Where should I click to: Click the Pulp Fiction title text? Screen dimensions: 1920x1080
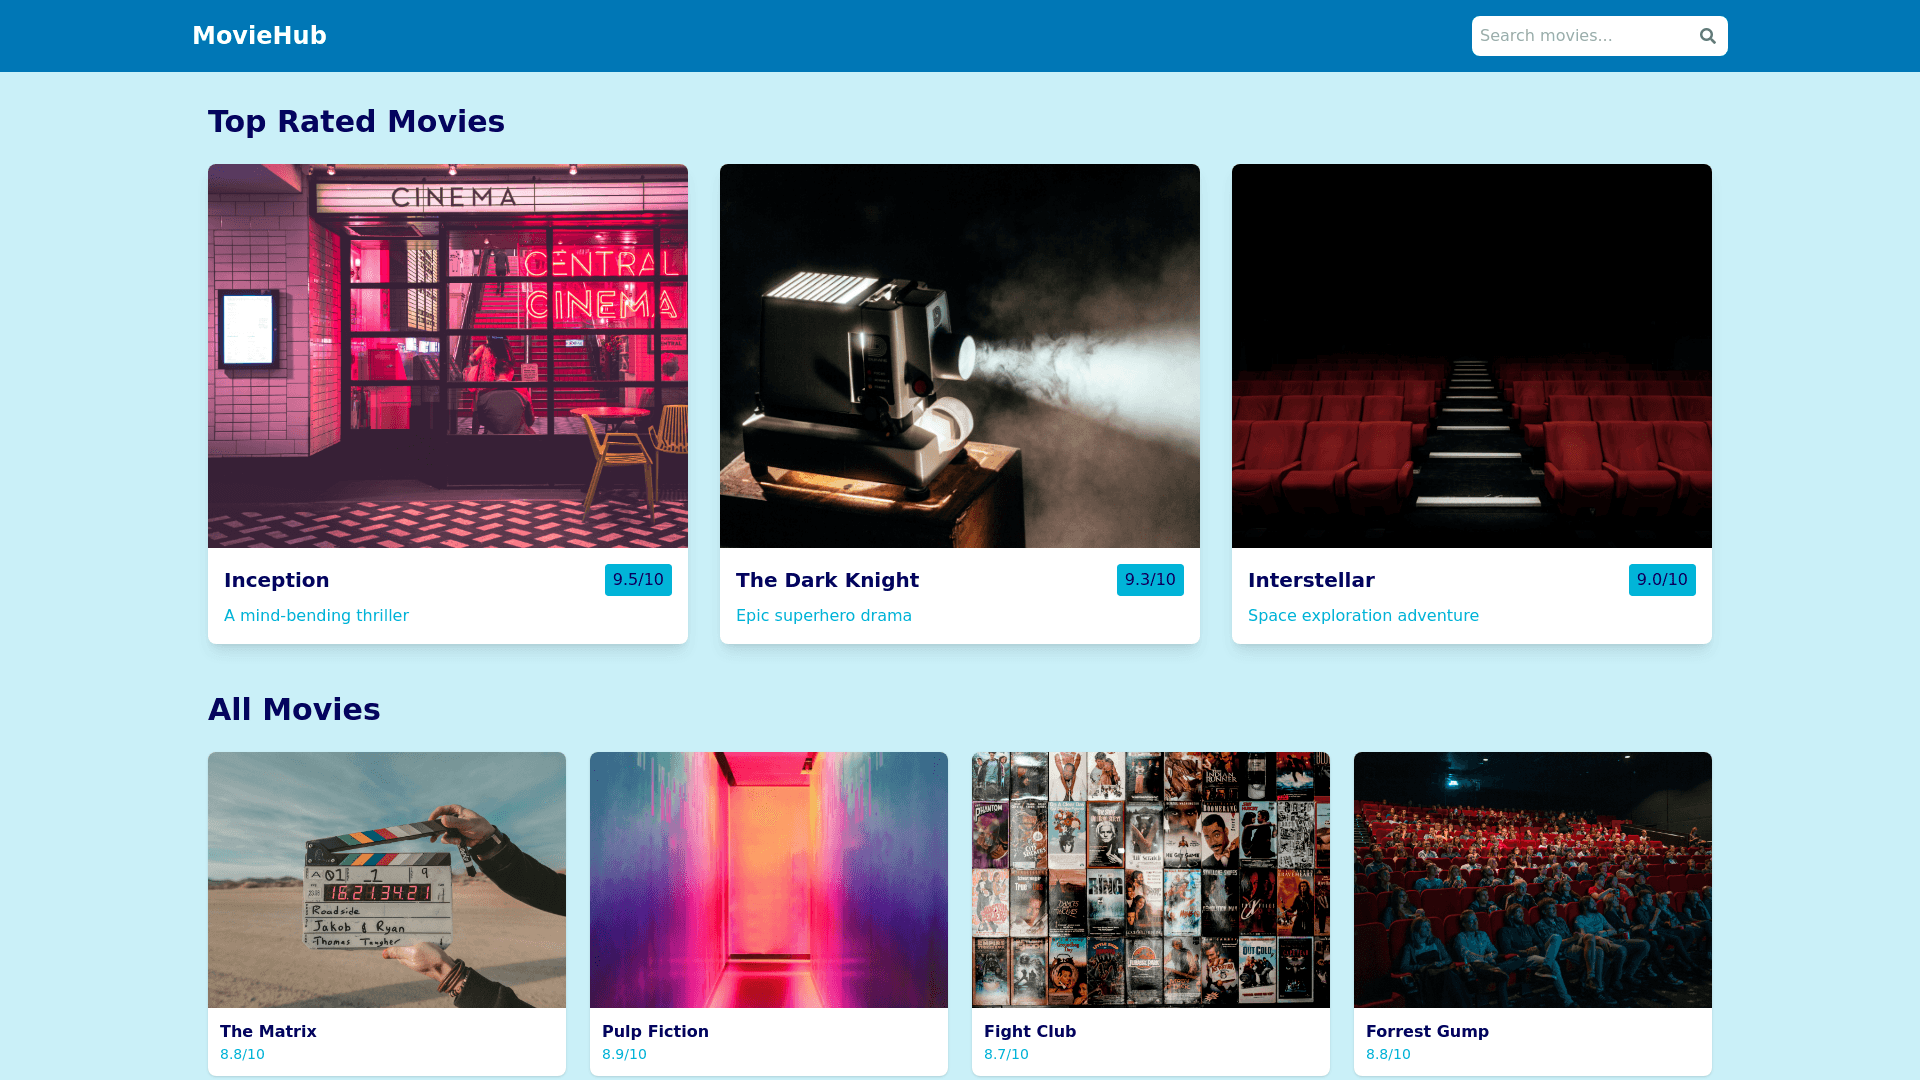655,1031
